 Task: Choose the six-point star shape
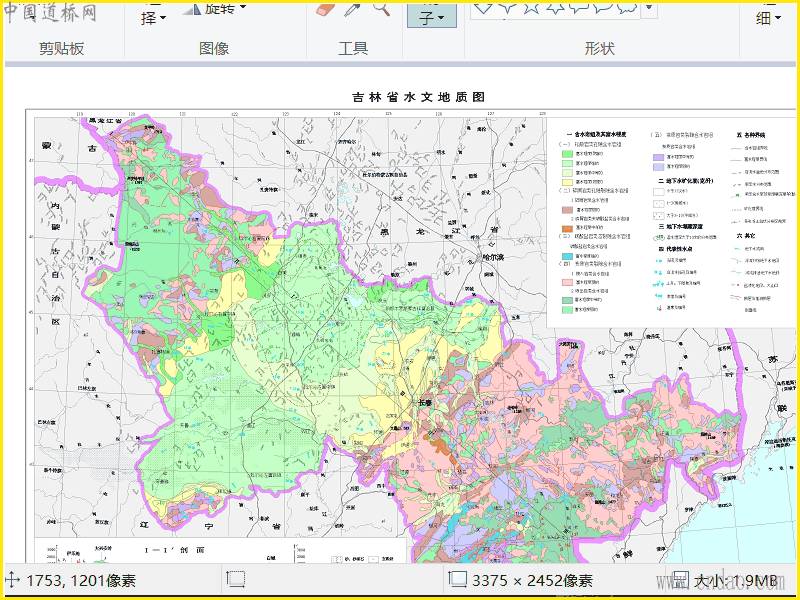[555, 8]
